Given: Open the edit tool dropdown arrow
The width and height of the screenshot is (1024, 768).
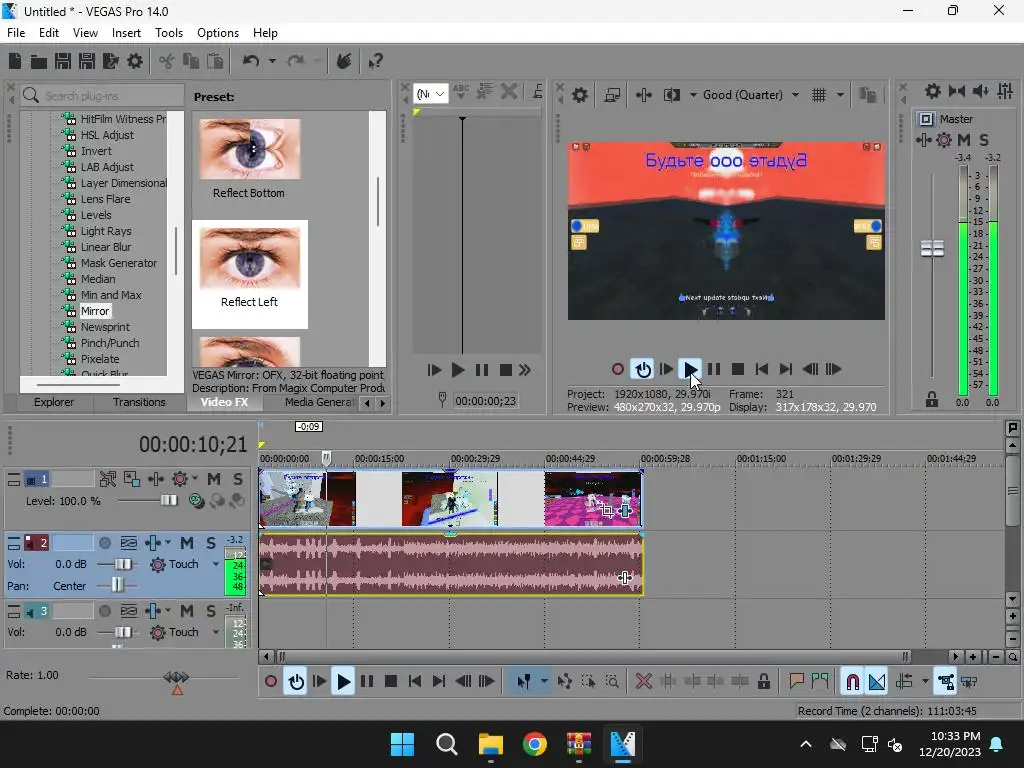Looking at the screenshot, I should coord(544,682).
